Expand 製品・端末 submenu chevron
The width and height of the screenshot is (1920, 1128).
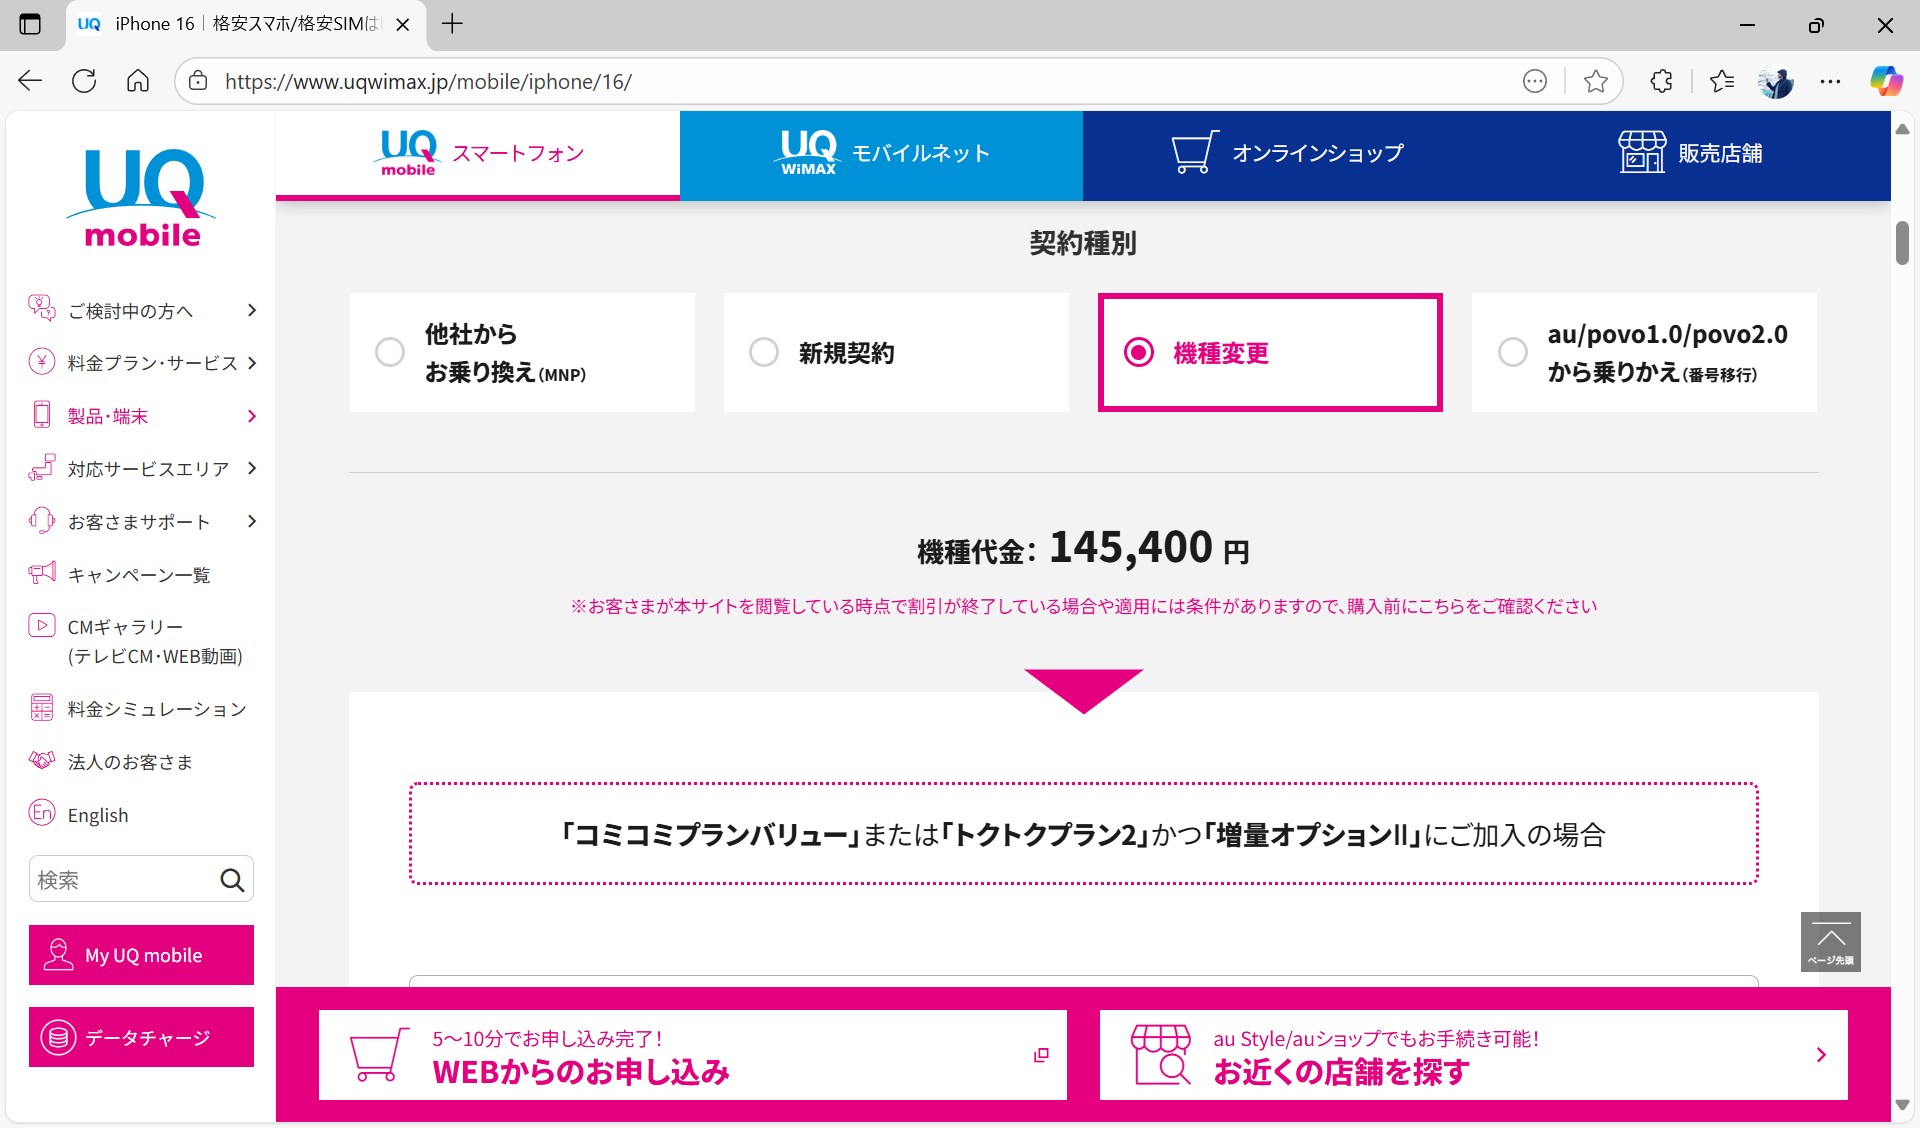click(252, 416)
